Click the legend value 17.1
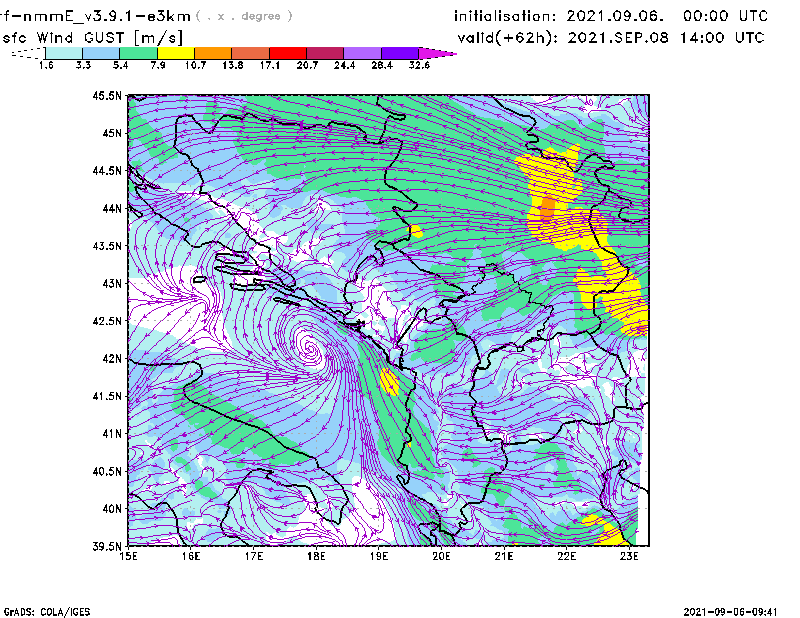The height and width of the screenshot is (618, 800). click(269, 65)
